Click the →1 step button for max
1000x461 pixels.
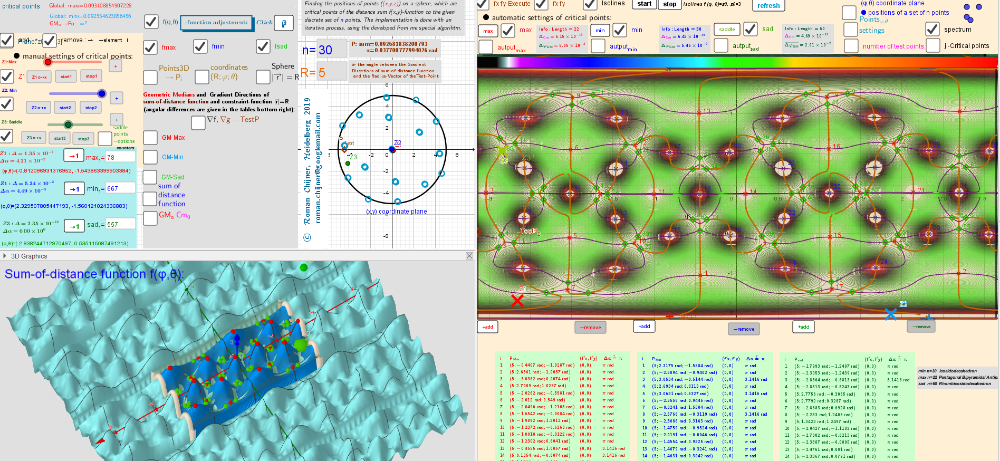(x=74, y=156)
